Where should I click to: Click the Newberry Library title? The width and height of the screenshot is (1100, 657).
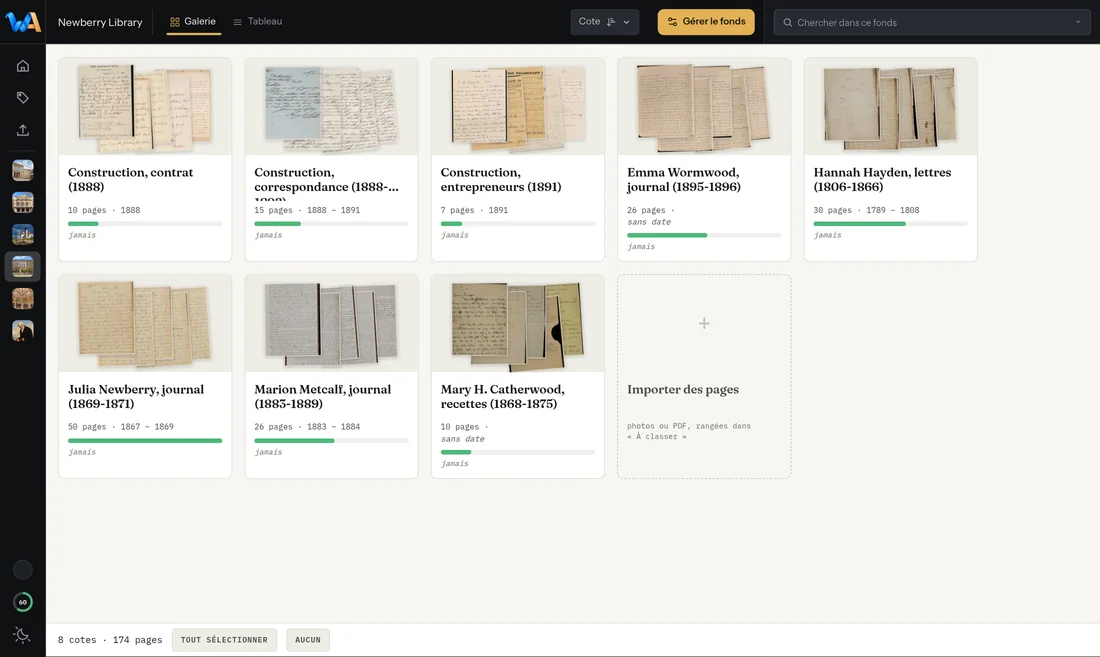[100, 22]
